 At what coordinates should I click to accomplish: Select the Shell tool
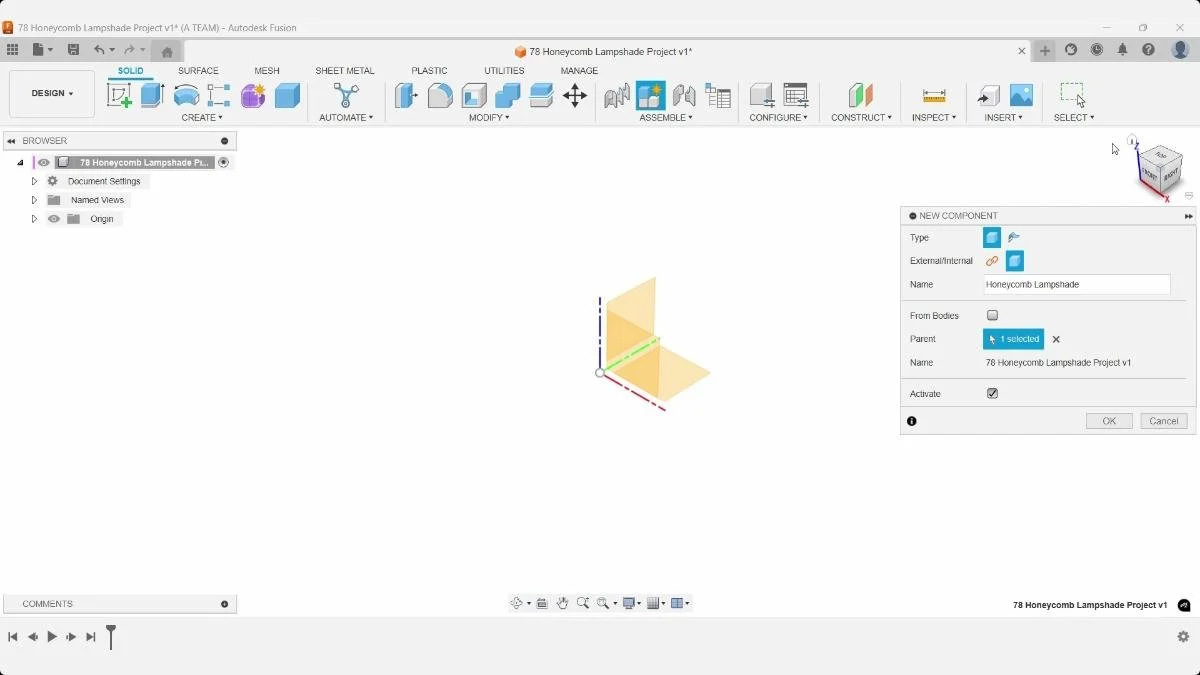(474, 95)
